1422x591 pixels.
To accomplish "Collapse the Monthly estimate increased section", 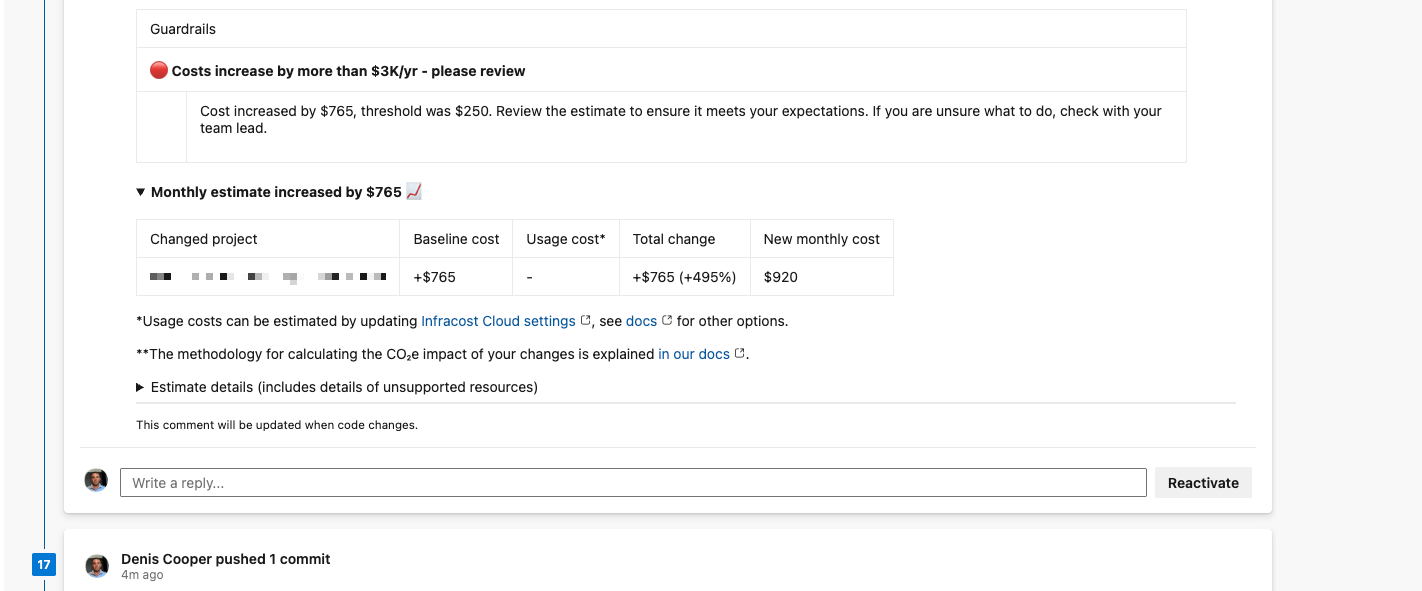I will (141, 192).
